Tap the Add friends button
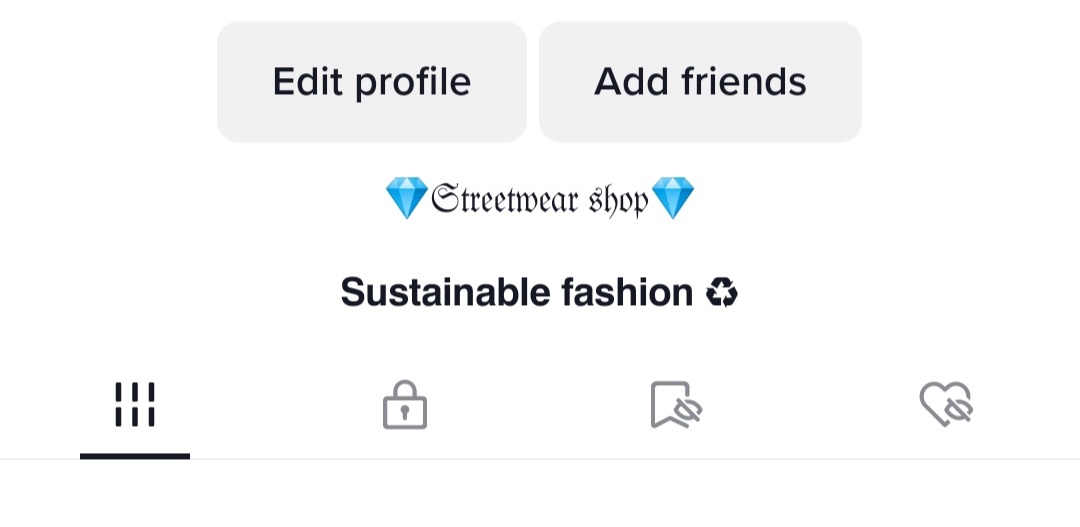Image resolution: width=1080 pixels, height=527 pixels. pyautogui.click(x=700, y=82)
